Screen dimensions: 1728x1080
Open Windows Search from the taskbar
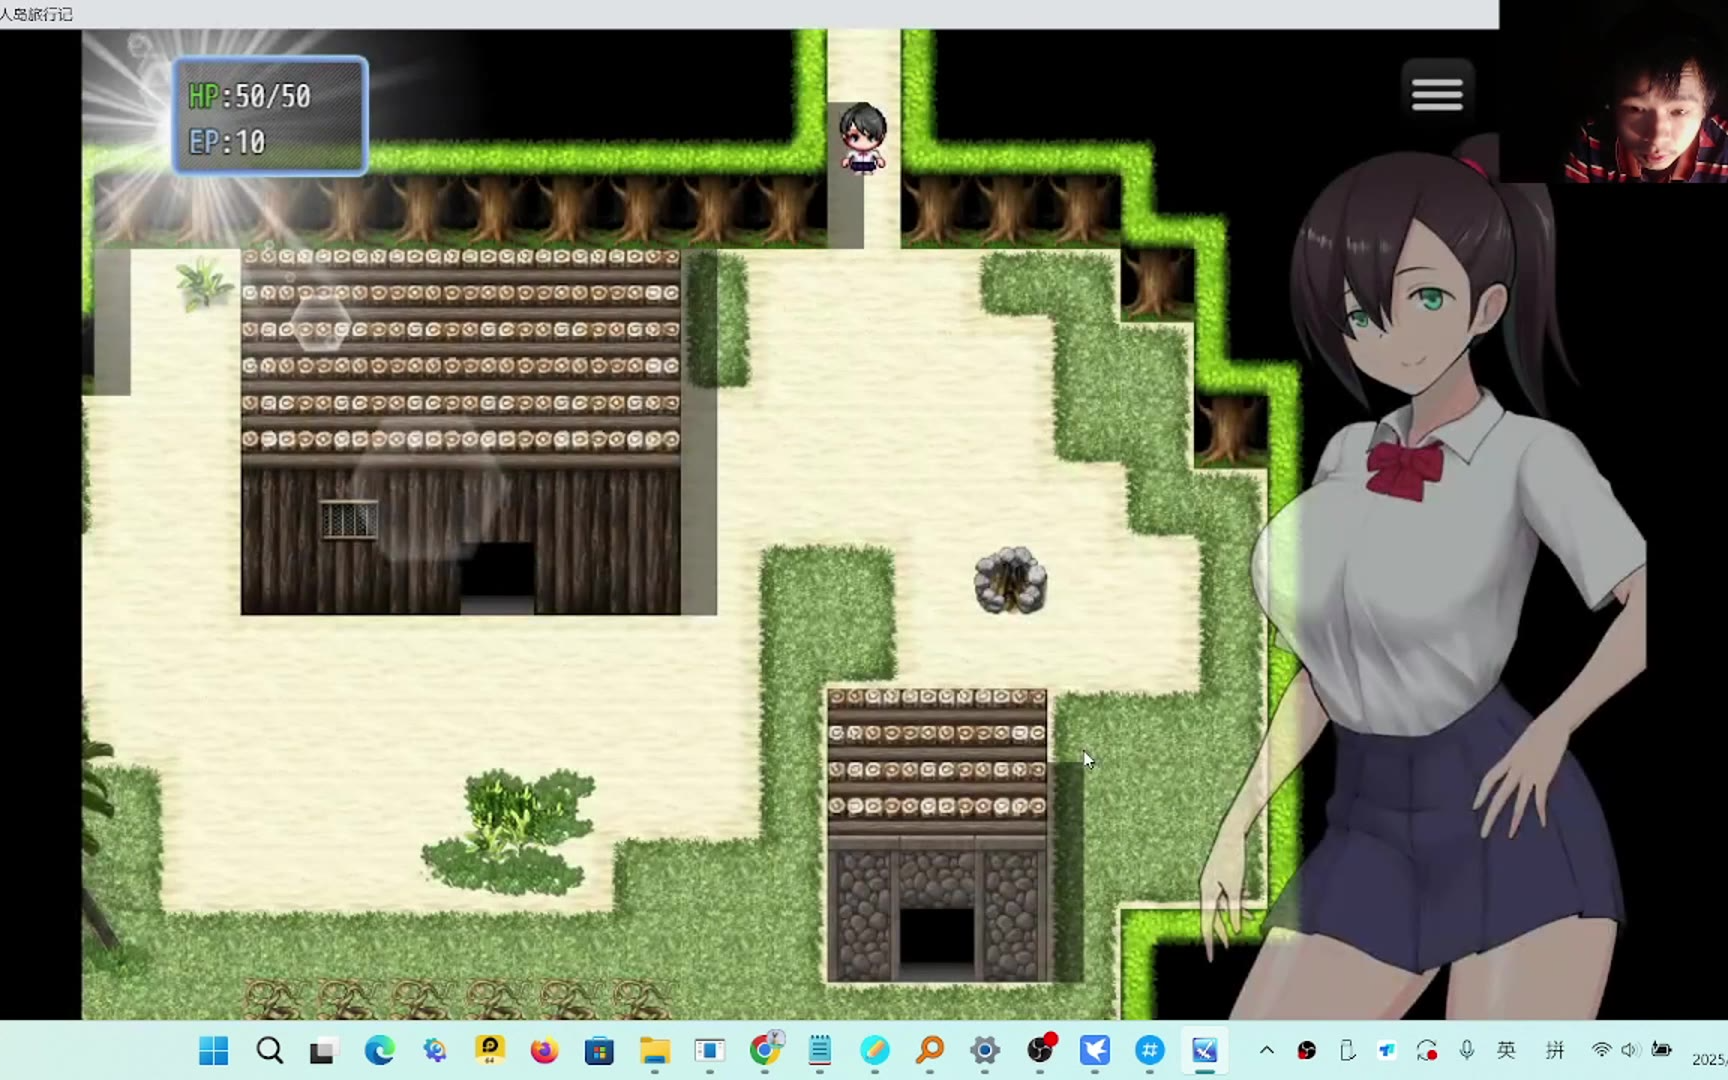pos(269,1050)
